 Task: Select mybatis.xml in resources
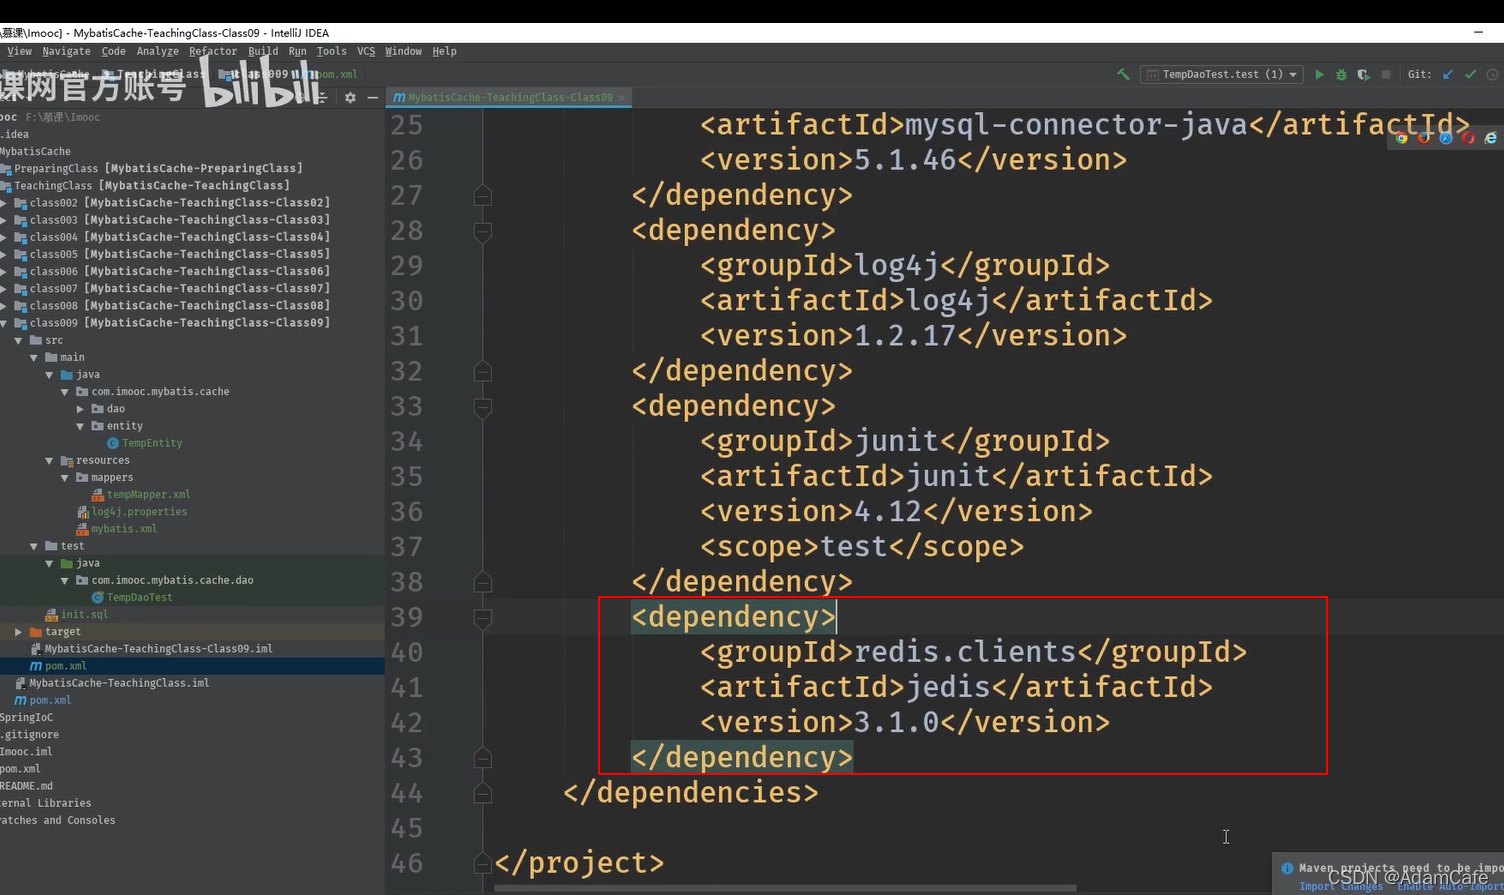(x=124, y=529)
